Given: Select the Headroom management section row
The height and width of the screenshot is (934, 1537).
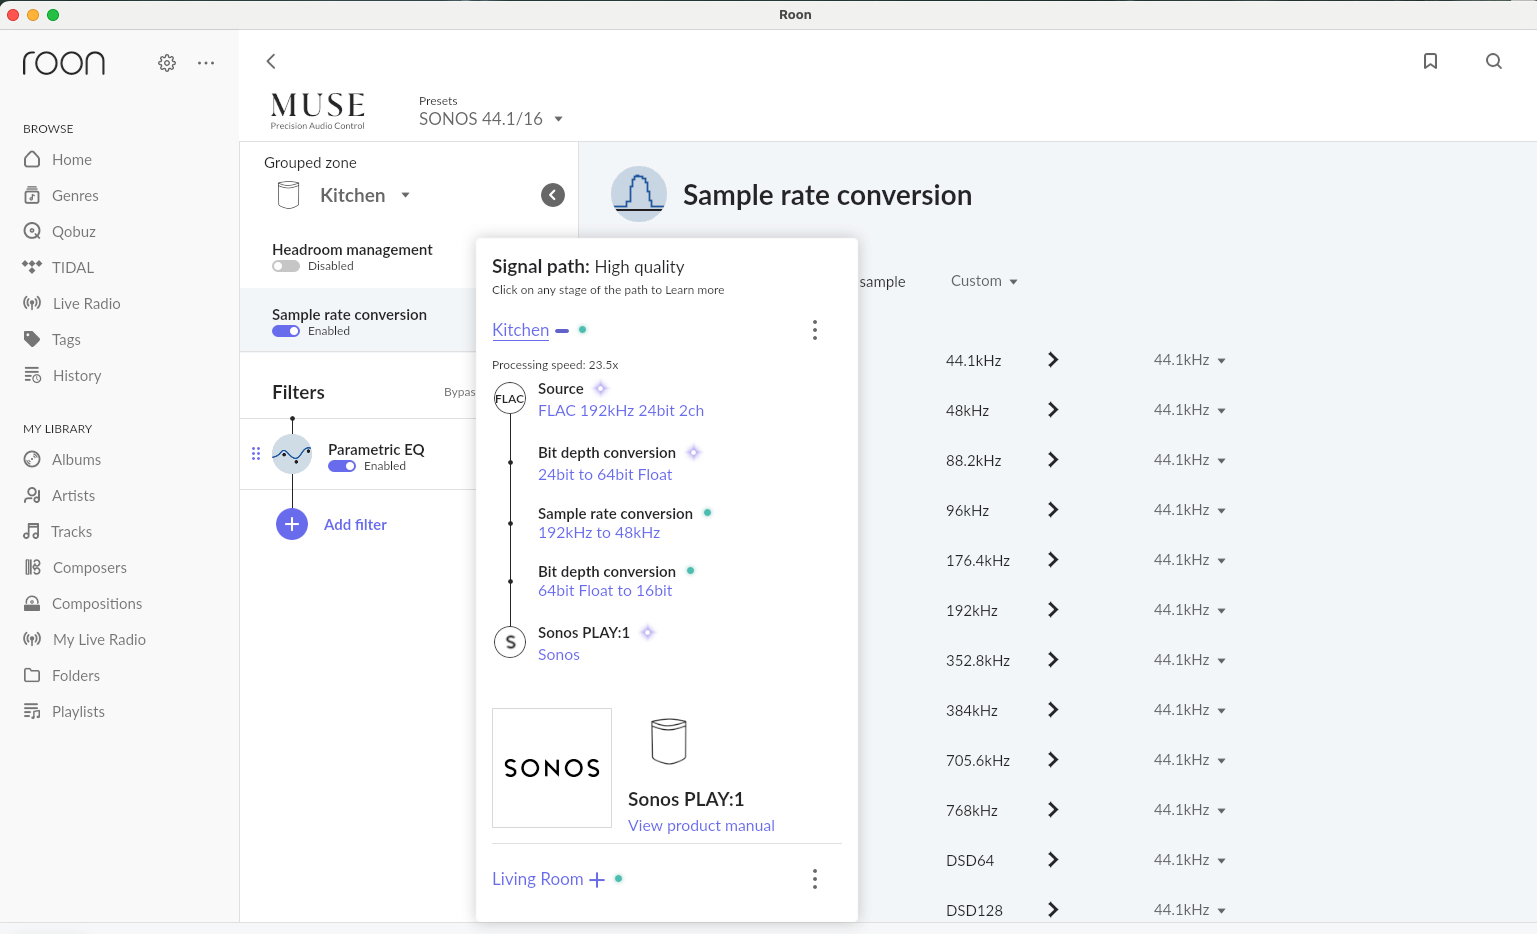Looking at the screenshot, I should tap(358, 257).
